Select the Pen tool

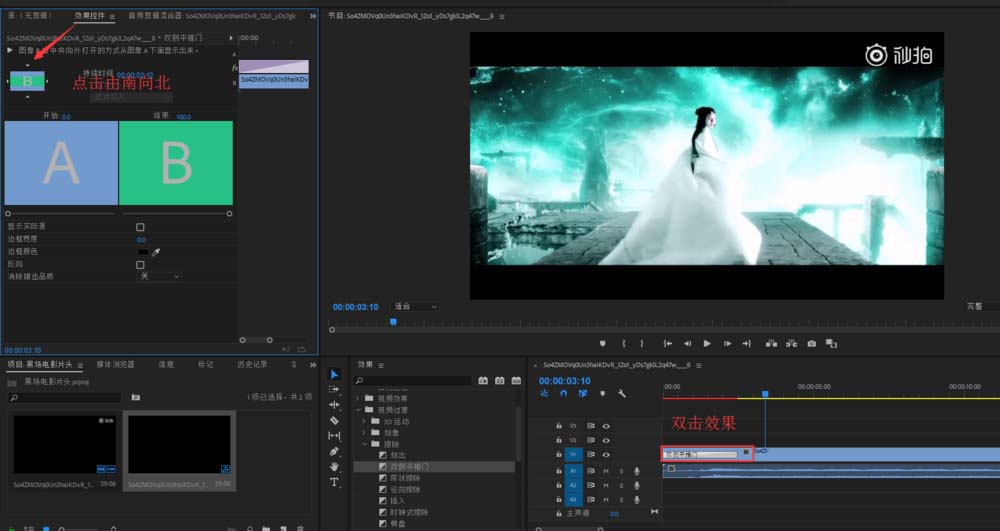334,452
